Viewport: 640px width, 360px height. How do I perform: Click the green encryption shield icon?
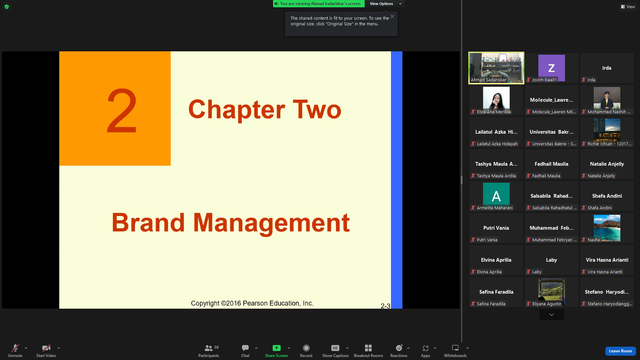click(x=7, y=7)
